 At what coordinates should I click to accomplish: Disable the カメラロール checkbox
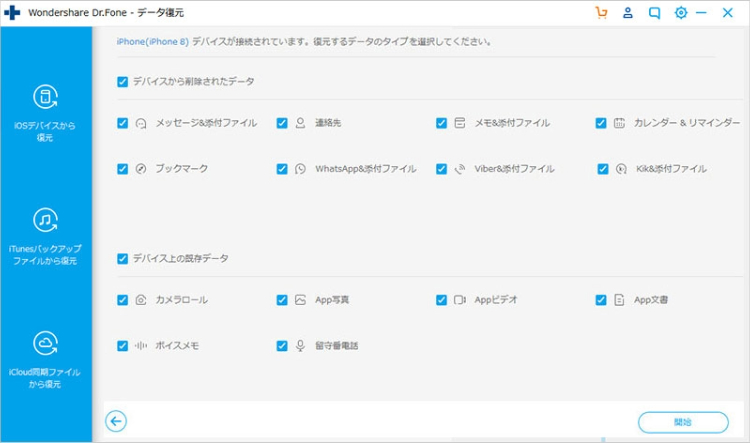[x=122, y=299]
